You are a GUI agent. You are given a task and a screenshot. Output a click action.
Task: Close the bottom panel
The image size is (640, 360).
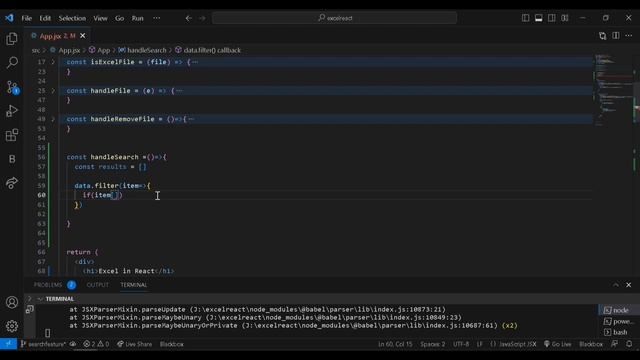(629, 285)
